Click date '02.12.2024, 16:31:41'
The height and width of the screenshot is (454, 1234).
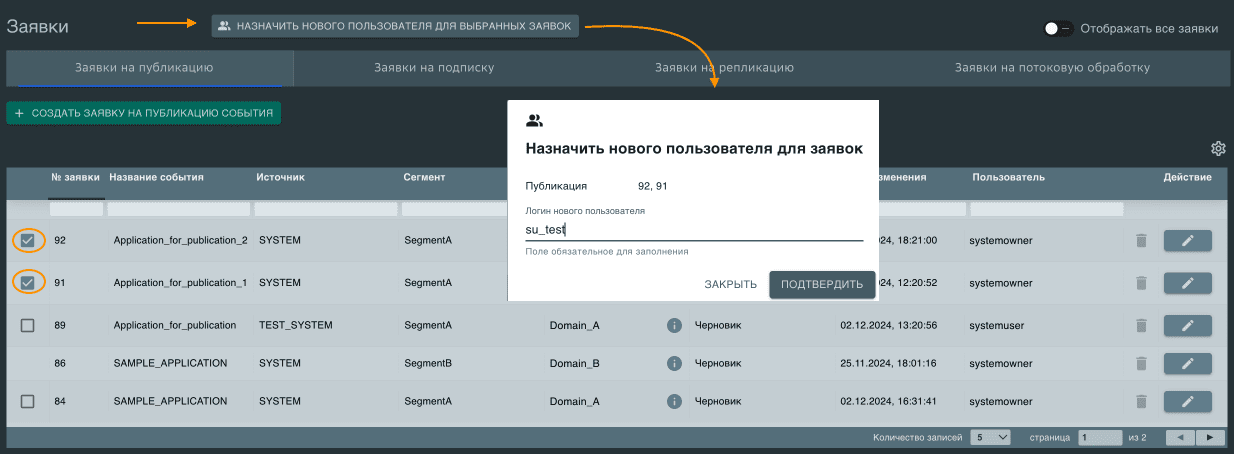(887, 401)
